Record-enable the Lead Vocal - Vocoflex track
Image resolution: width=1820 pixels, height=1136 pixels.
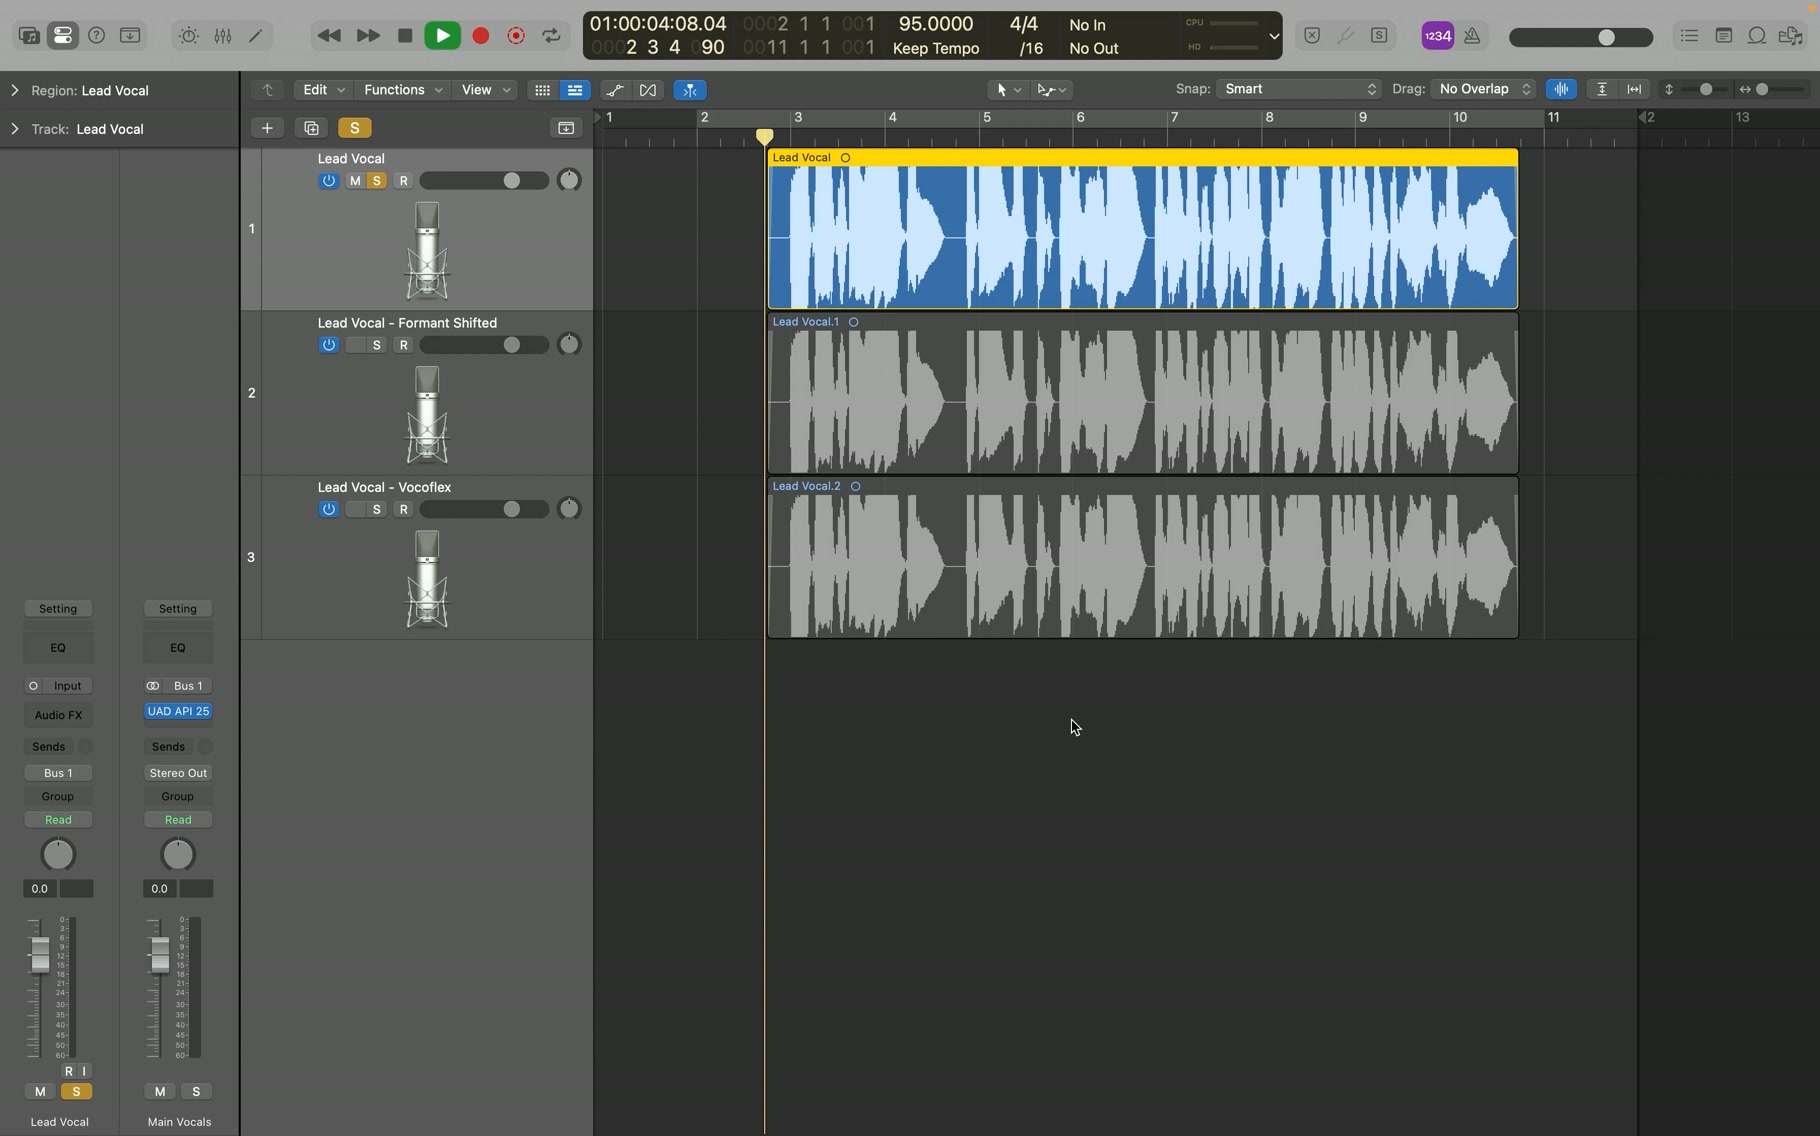tap(404, 509)
